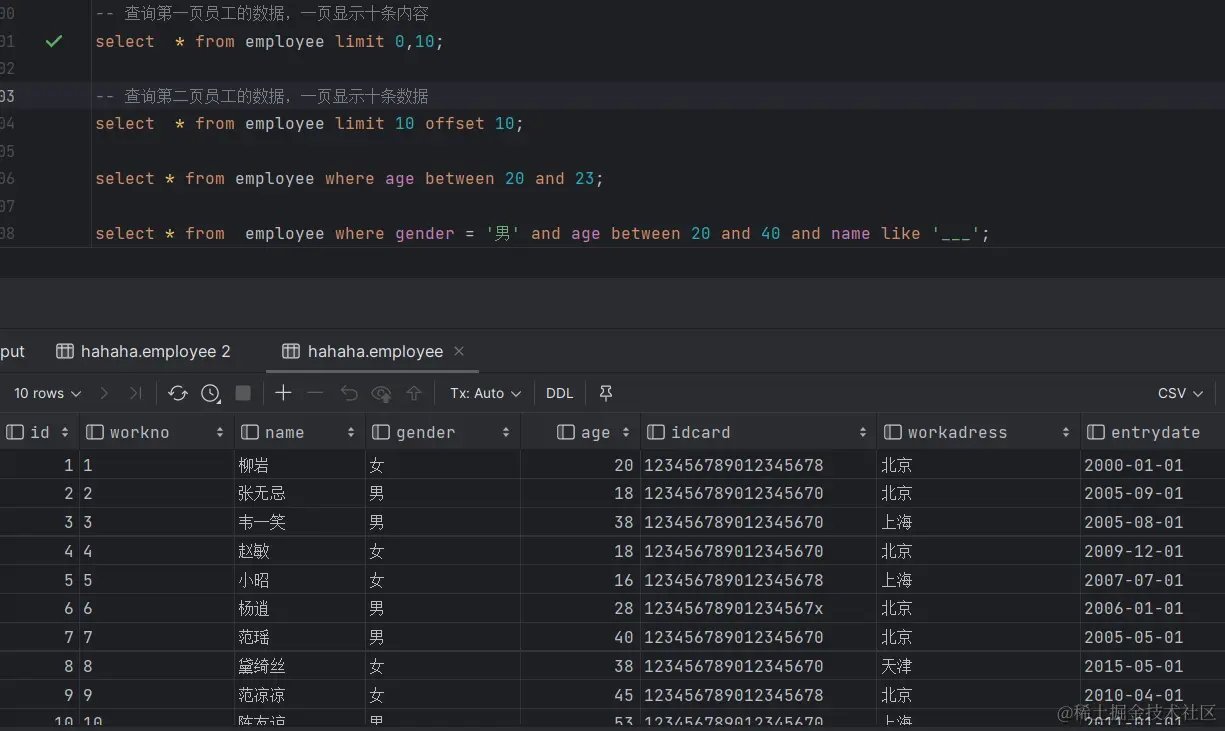Click the reload data refresh icon
This screenshot has height=731, width=1225.
click(178, 393)
